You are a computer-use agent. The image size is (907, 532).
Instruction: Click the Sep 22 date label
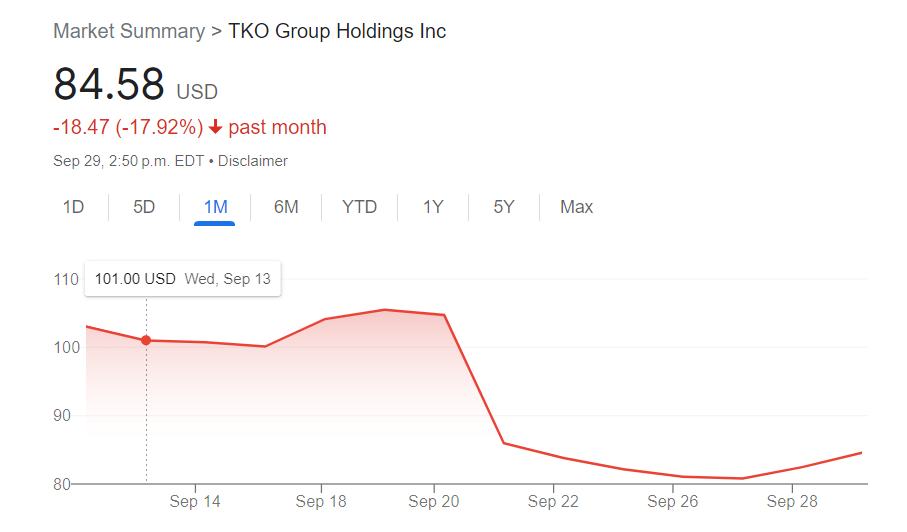(553, 501)
